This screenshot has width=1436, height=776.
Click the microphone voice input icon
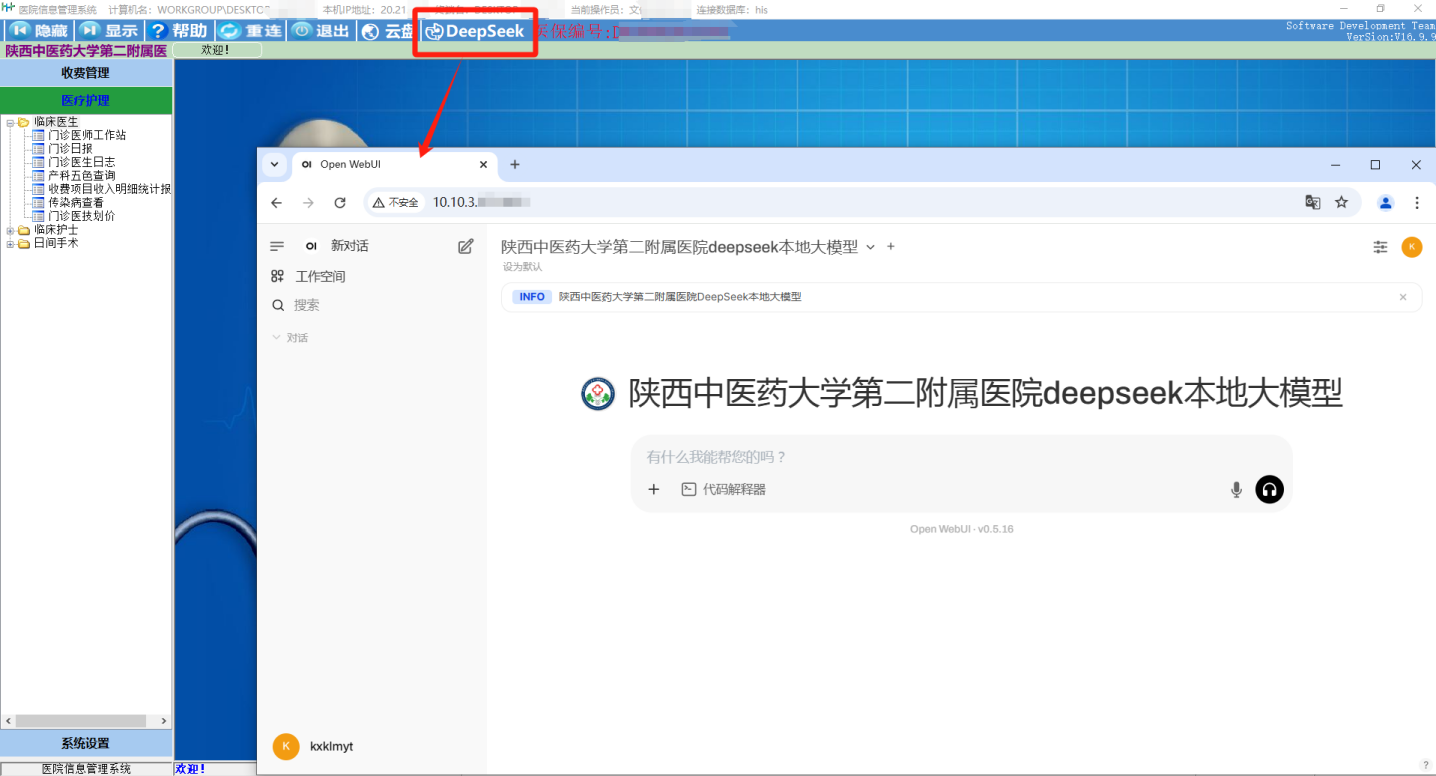pyautogui.click(x=1236, y=490)
